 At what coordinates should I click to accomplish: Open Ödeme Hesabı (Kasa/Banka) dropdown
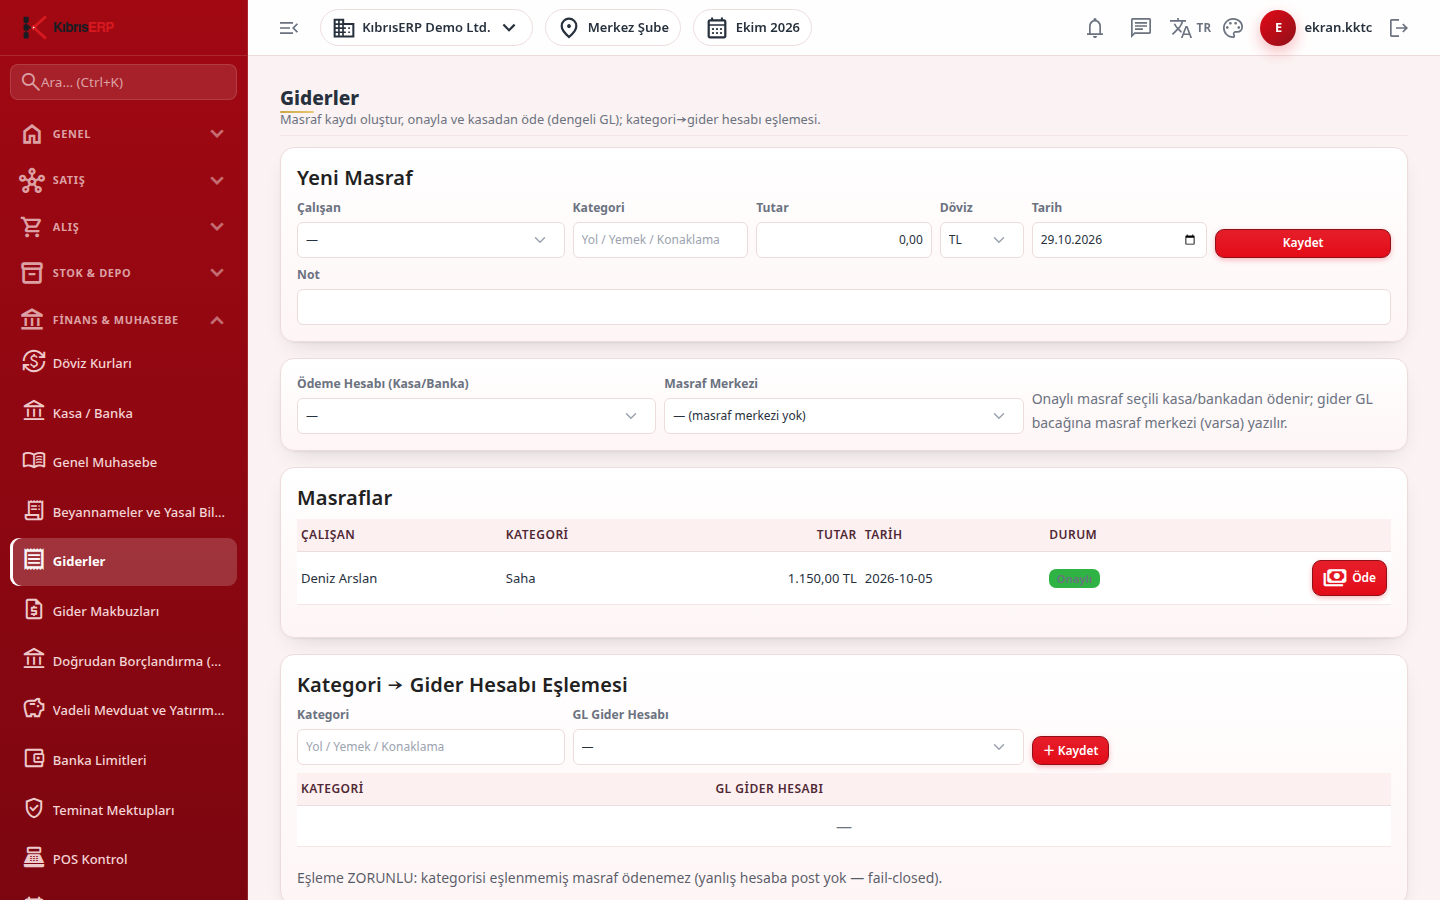476,416
